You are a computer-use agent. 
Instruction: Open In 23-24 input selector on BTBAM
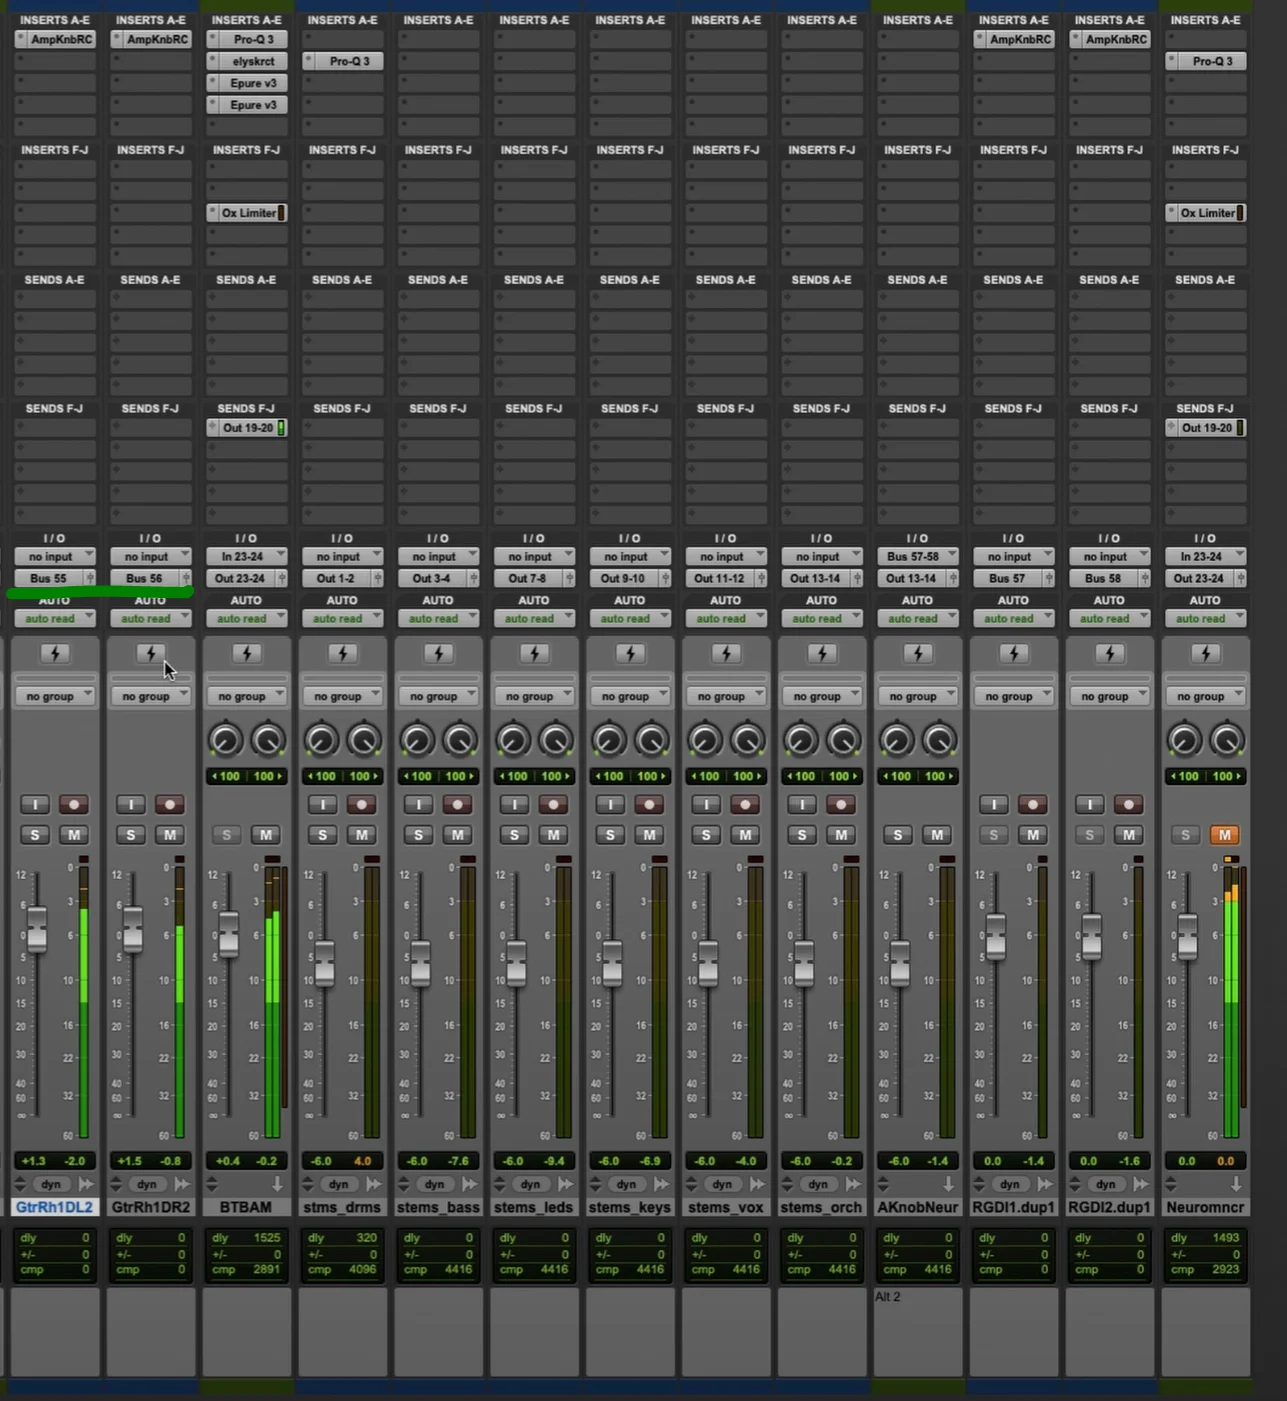(247, 556)
